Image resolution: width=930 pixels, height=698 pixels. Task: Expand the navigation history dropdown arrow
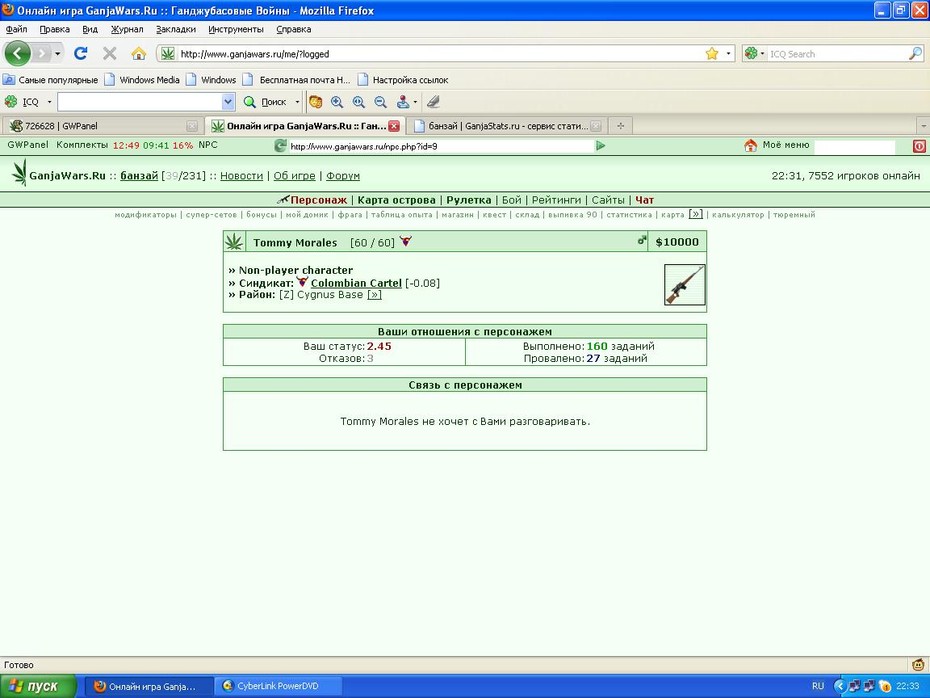(x=58, y=54)
